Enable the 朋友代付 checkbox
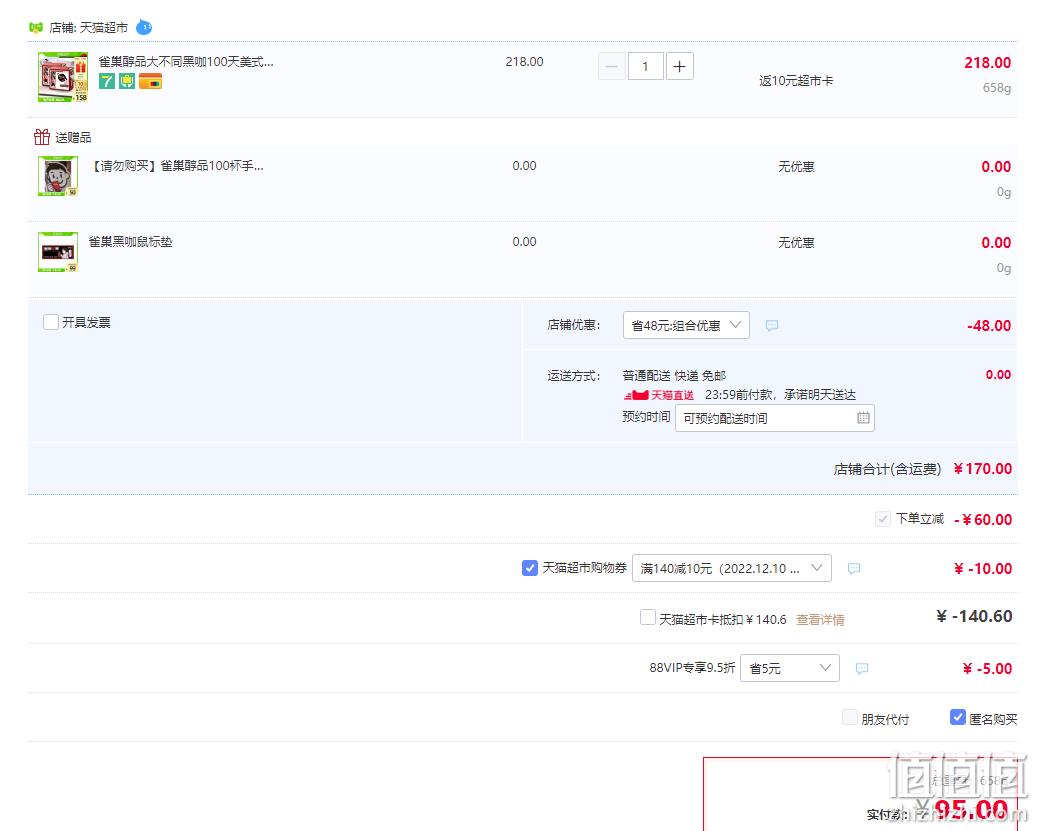The width and height of the screenshot is (1037, 831). coord(850,718)
